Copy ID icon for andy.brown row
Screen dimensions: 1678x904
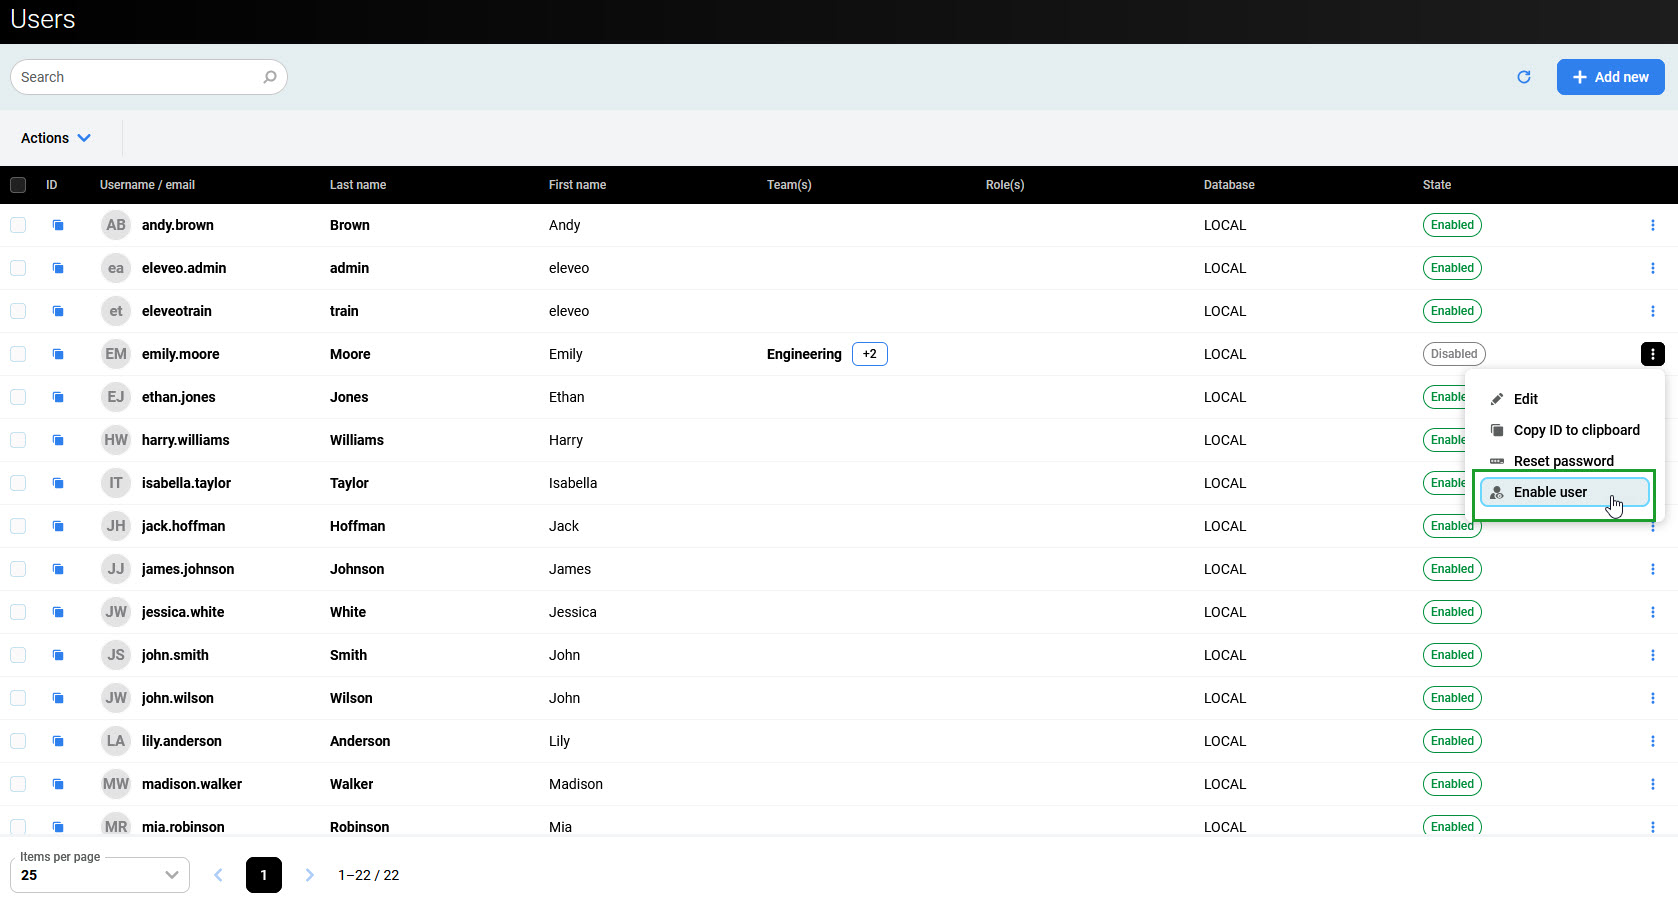[x=58, y=225]
